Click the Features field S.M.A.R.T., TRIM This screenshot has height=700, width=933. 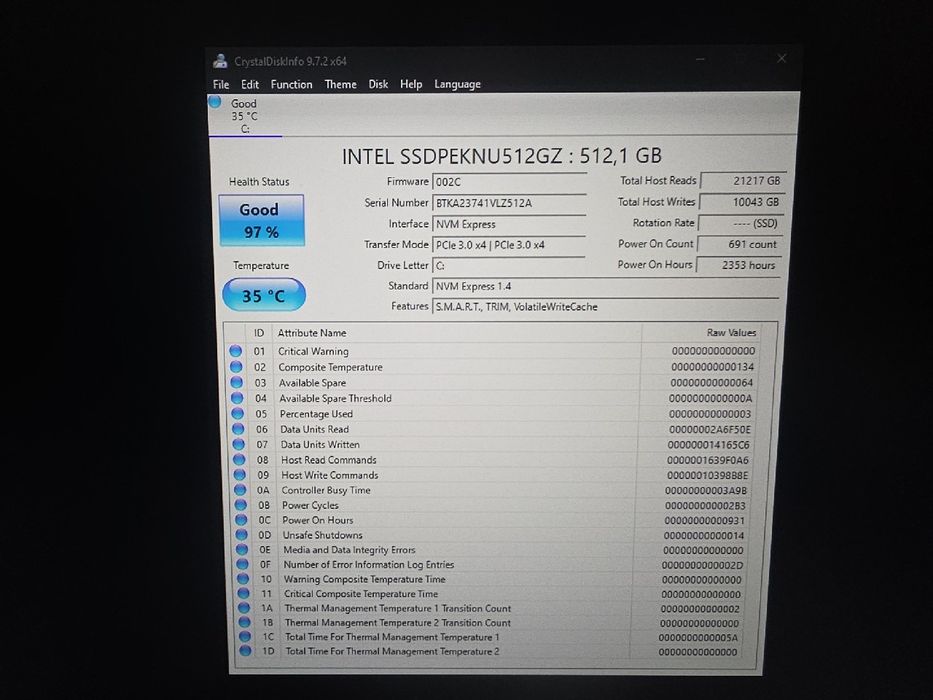click(605, 307)
